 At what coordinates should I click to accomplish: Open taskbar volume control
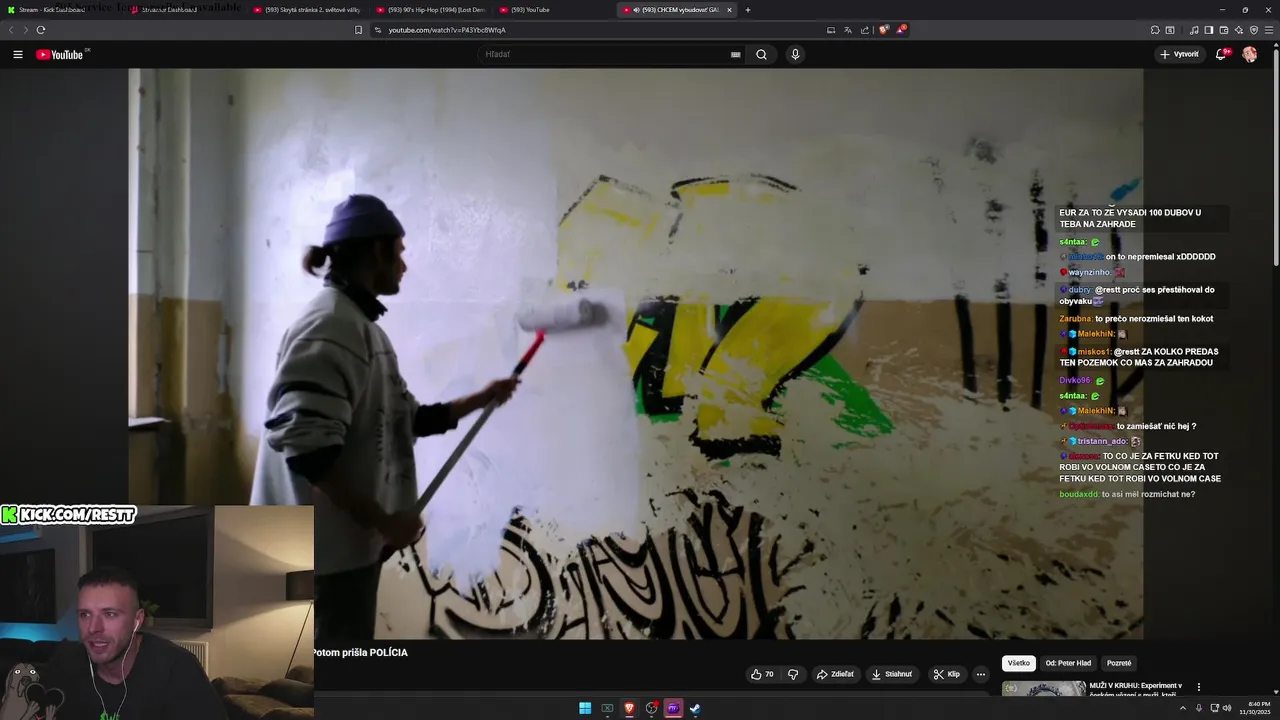1227,708
